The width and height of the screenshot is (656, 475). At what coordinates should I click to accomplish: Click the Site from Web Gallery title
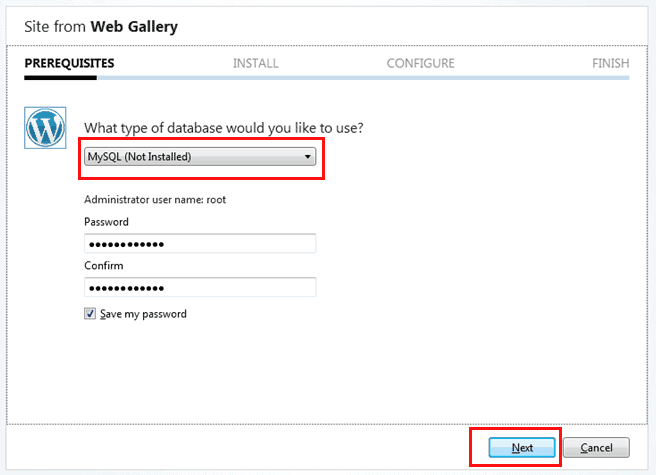click(x=101, y=26)
